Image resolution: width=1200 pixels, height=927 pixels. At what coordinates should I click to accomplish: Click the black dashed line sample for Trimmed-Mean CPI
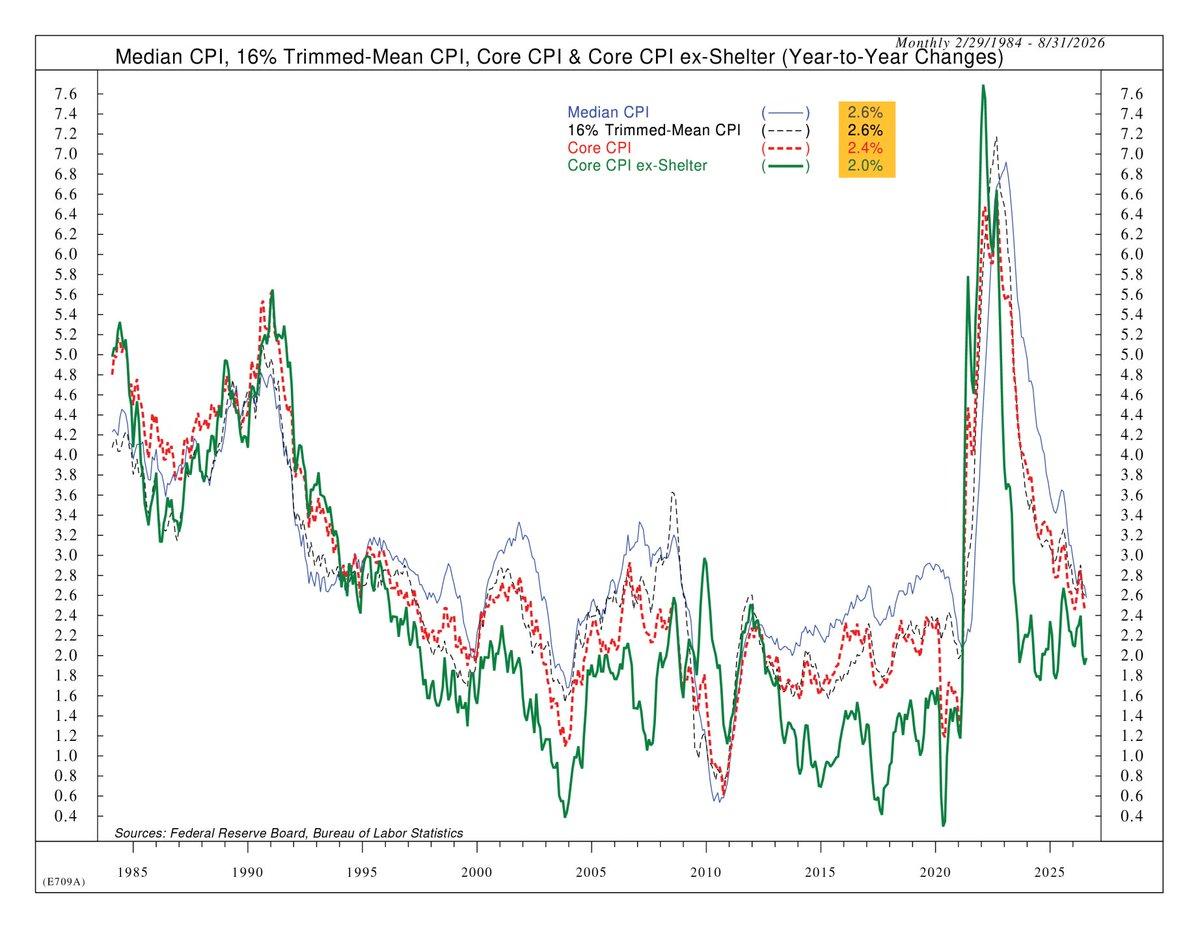point(786,130)
